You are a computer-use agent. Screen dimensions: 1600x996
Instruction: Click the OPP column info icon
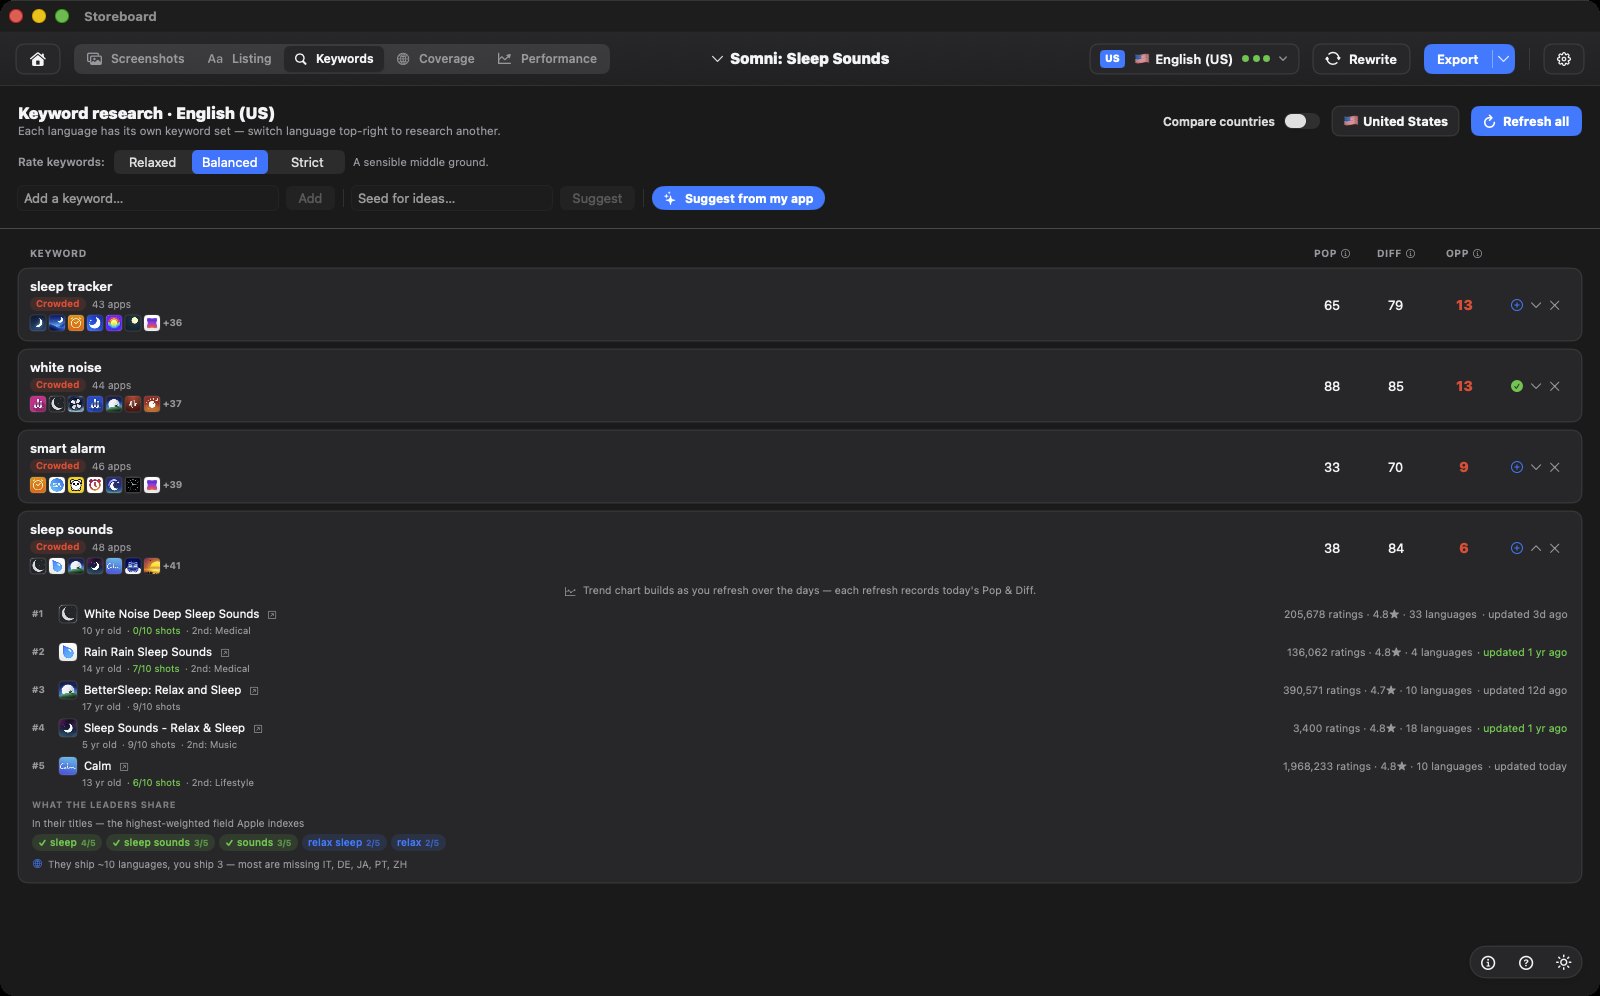[1478, 254]
